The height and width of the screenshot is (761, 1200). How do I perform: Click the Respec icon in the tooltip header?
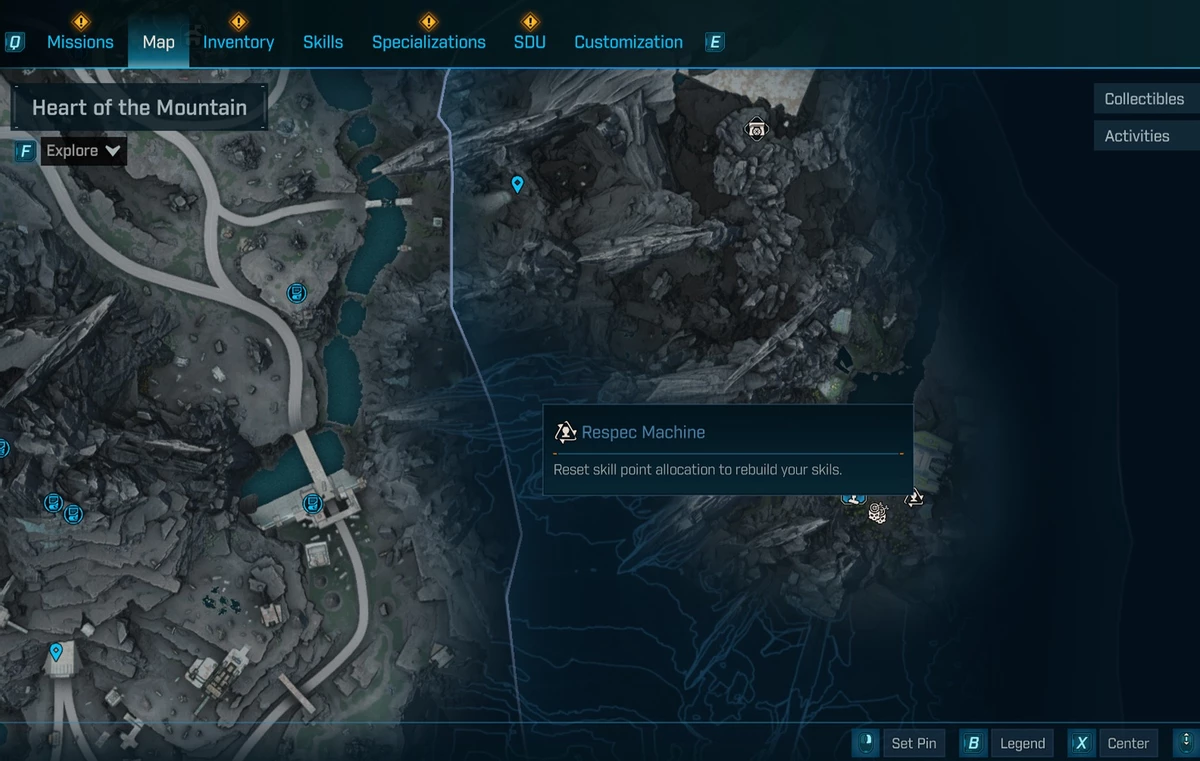point(566,432)
